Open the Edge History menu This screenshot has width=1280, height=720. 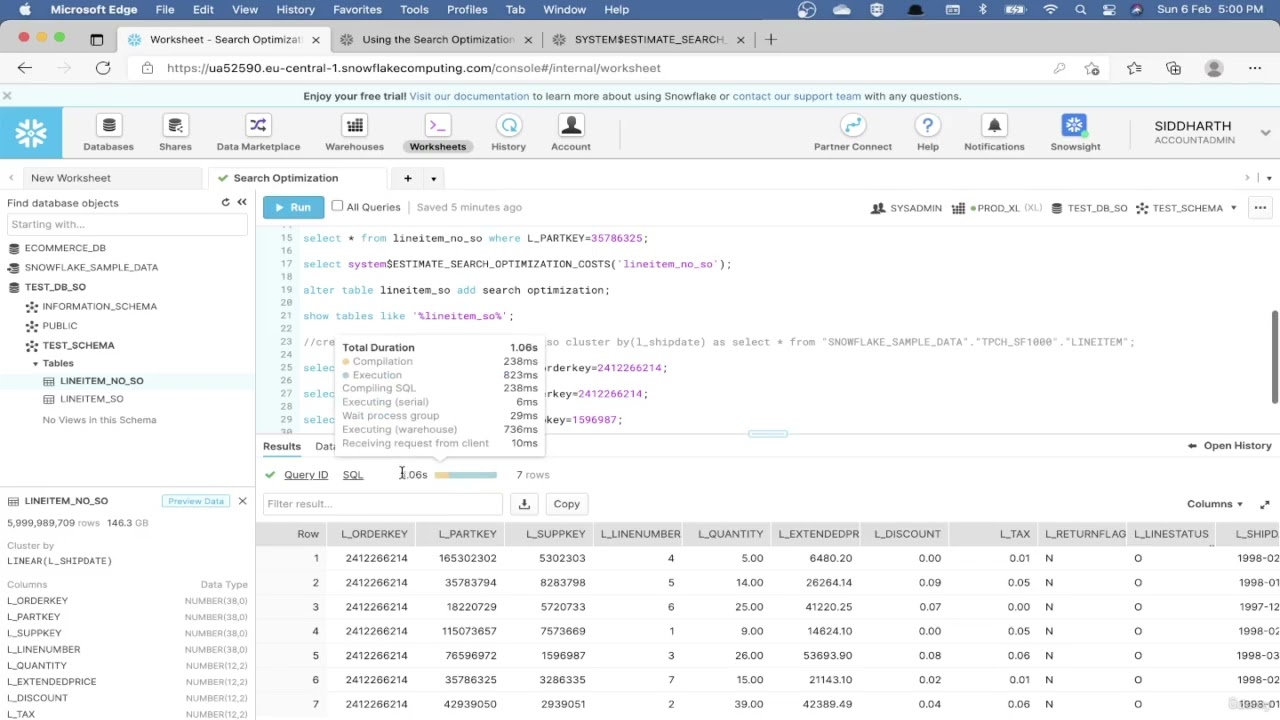295,9
